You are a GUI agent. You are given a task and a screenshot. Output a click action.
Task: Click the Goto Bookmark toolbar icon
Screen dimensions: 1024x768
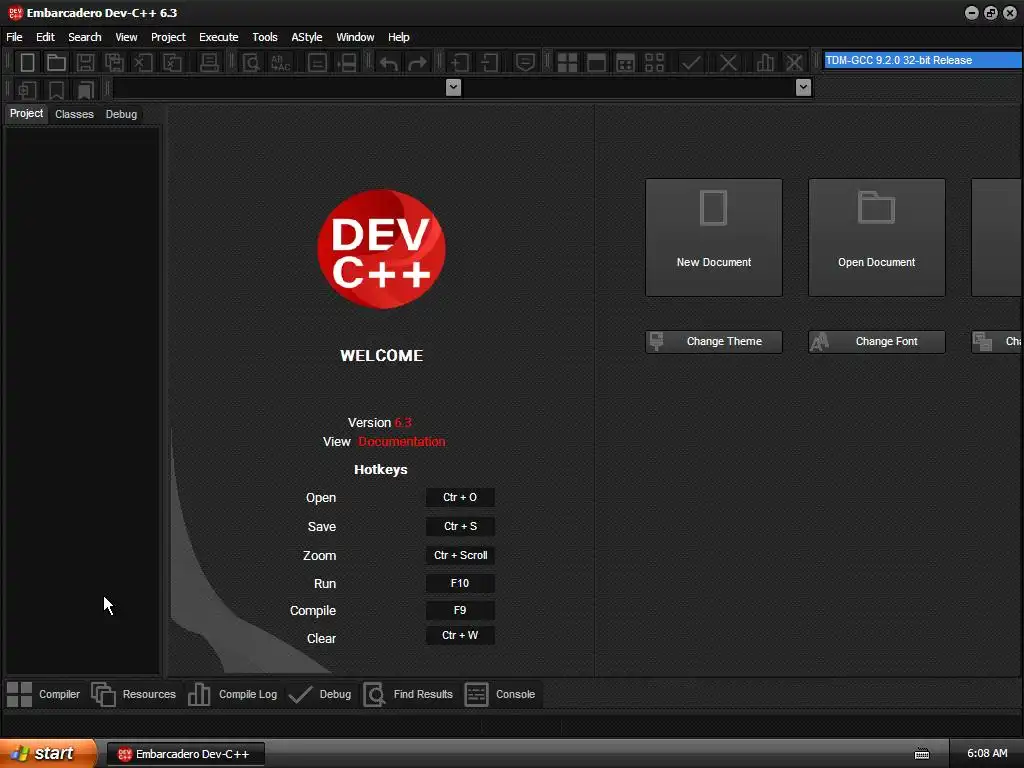[85, 89]
